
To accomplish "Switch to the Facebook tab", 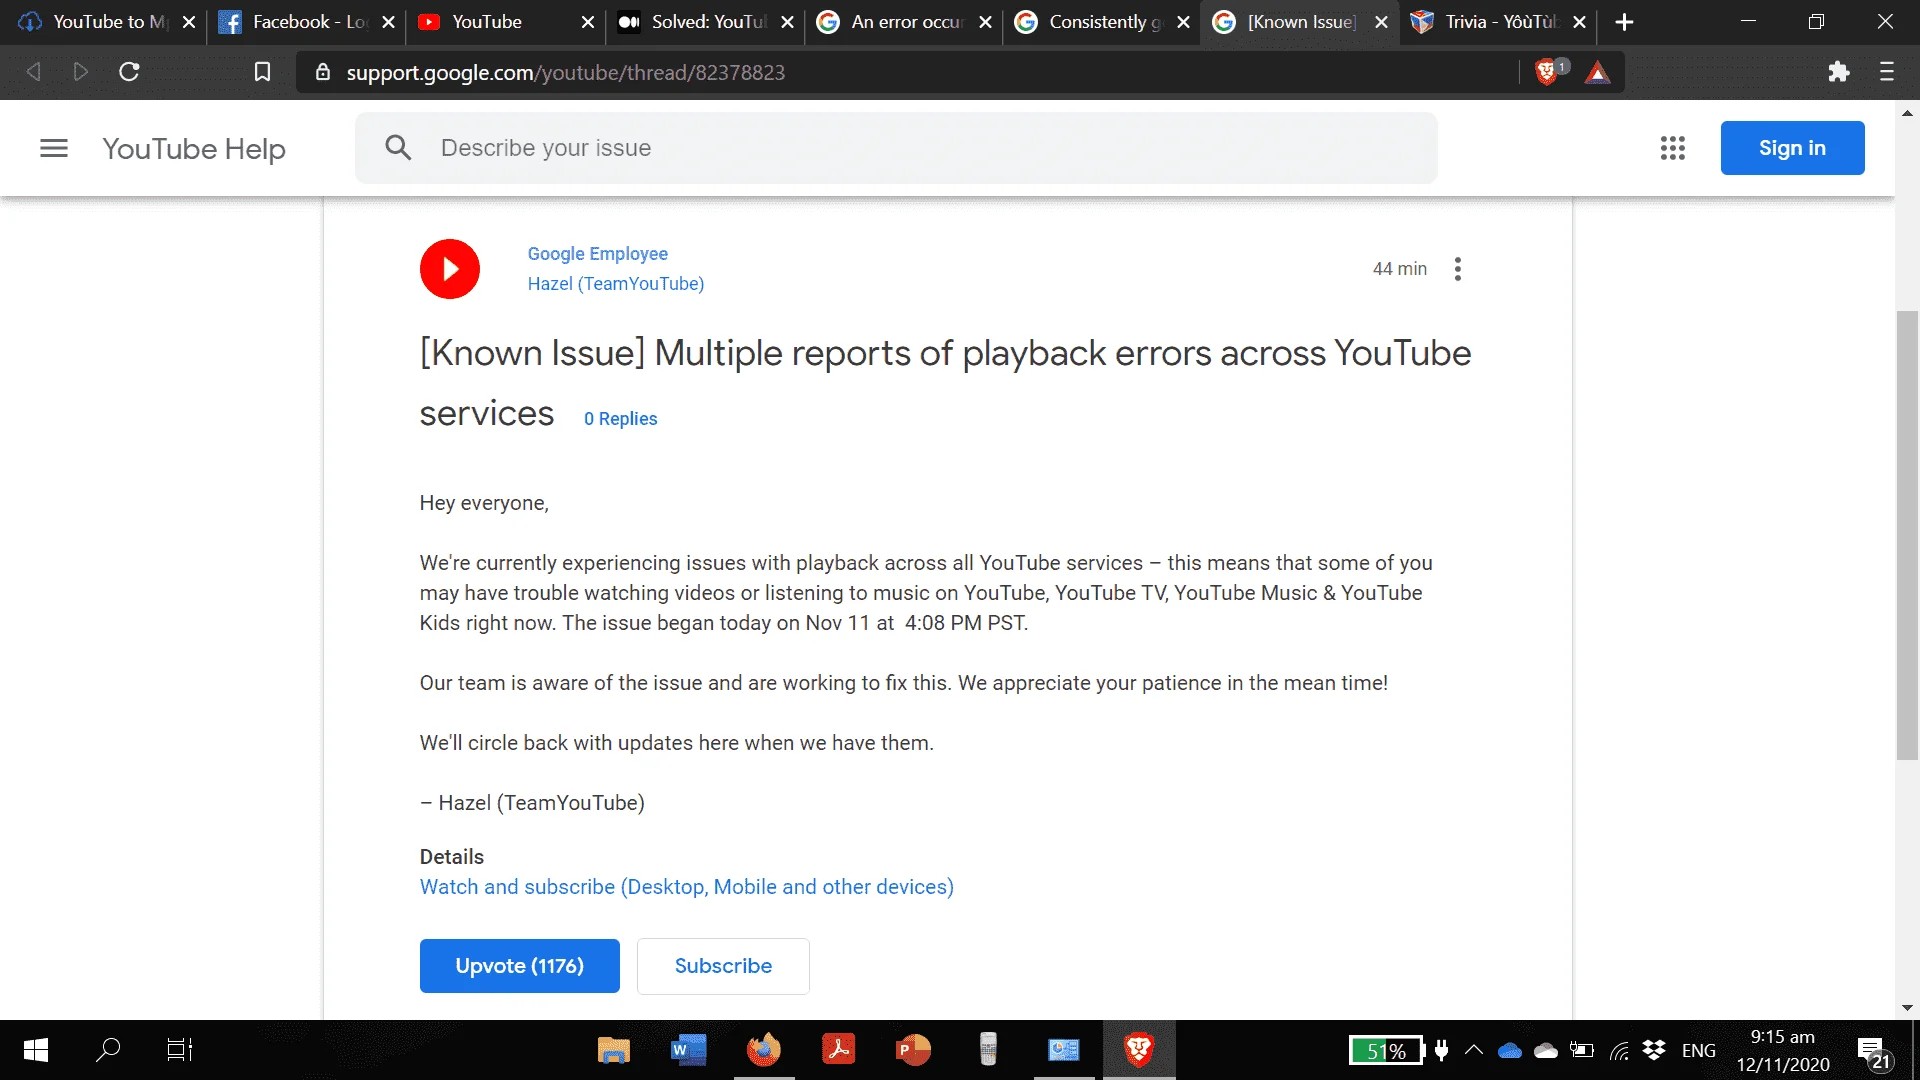I will (305, 22).
